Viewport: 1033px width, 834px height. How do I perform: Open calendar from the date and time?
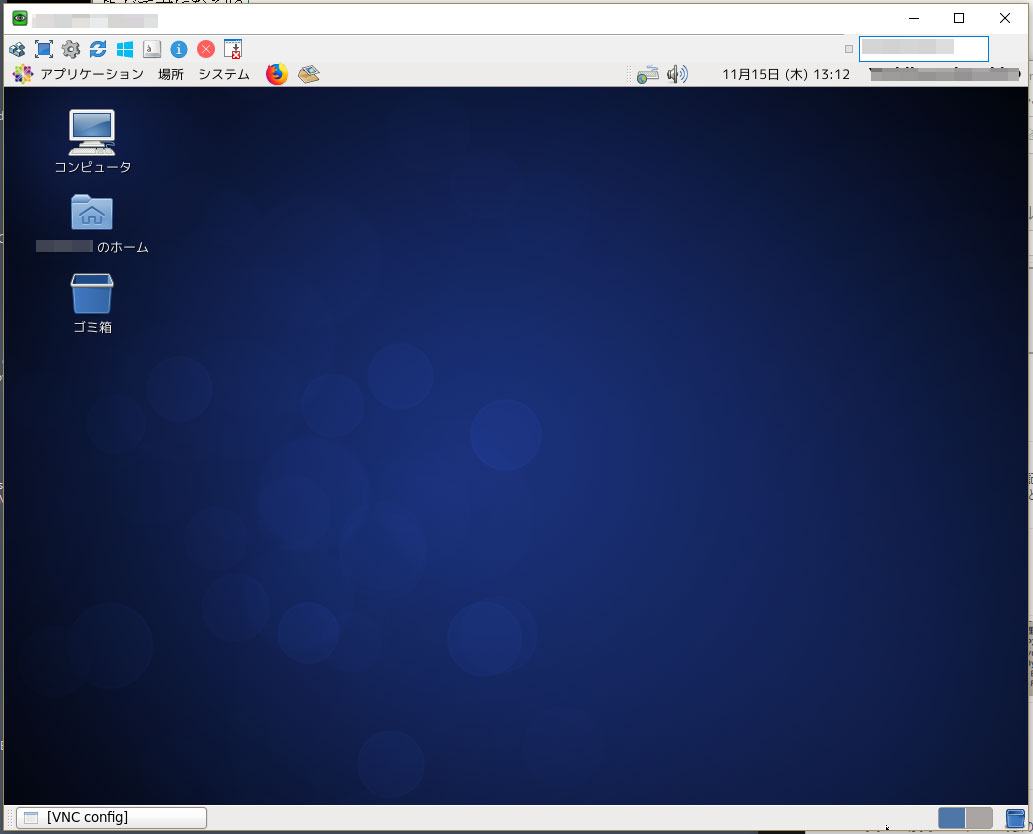coord(785,74)
